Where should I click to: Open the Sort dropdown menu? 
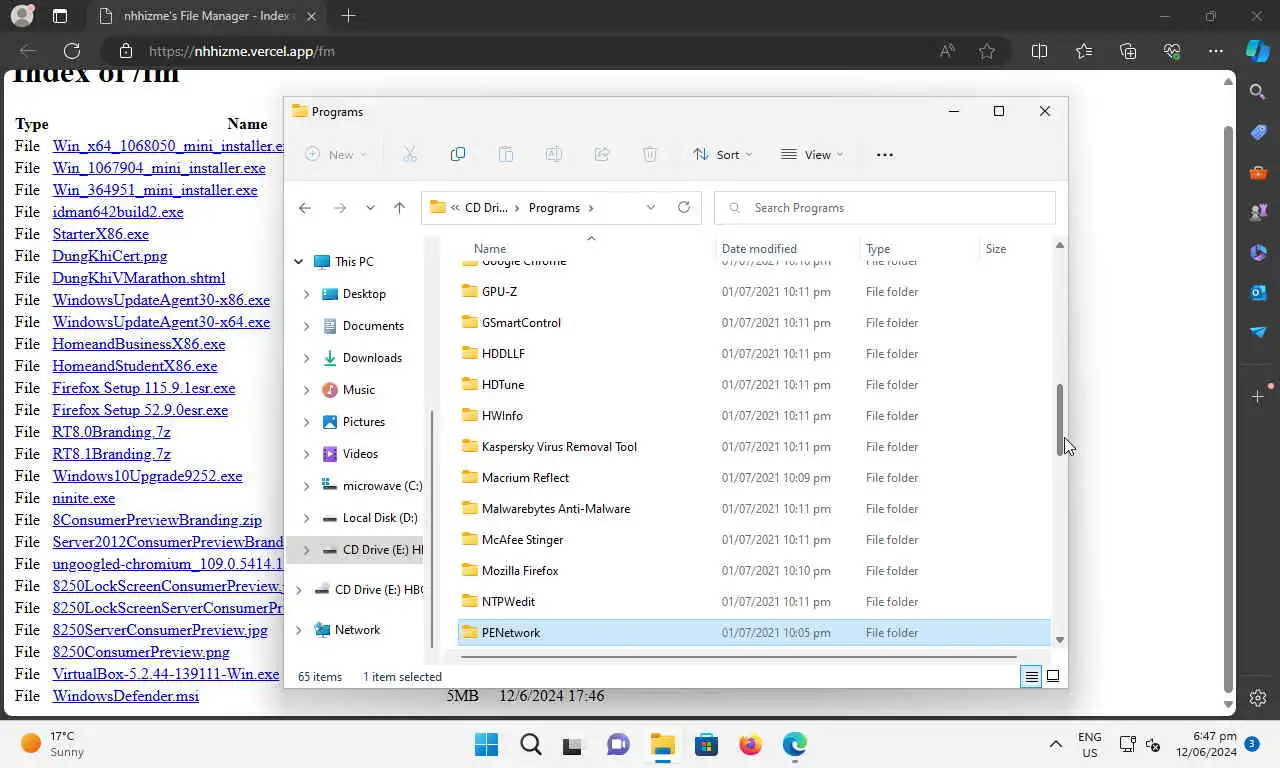pyautogui.click(x=723, y=154)
